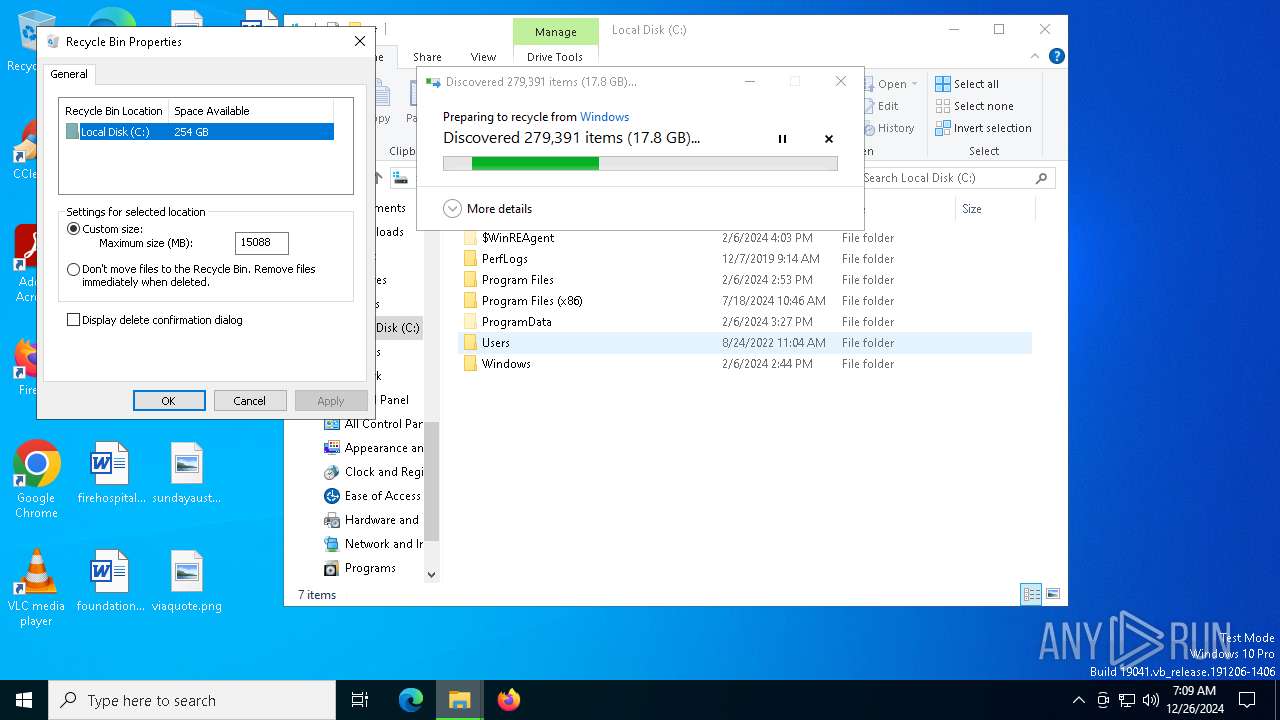Click the taskbar search box

pos(192,700)
